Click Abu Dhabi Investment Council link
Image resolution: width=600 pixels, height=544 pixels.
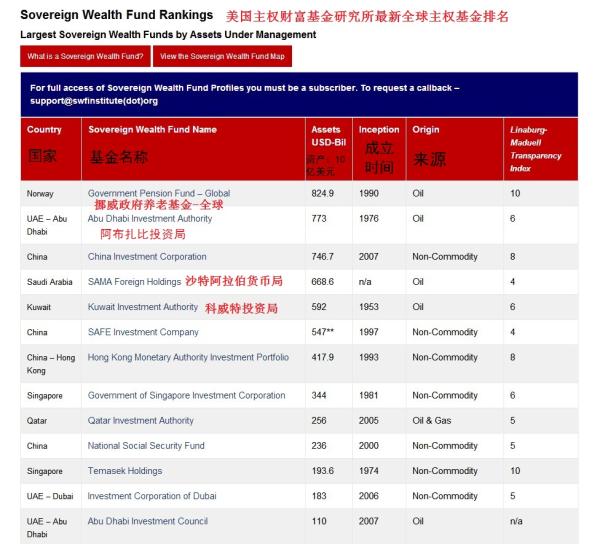tap(148, 521)
